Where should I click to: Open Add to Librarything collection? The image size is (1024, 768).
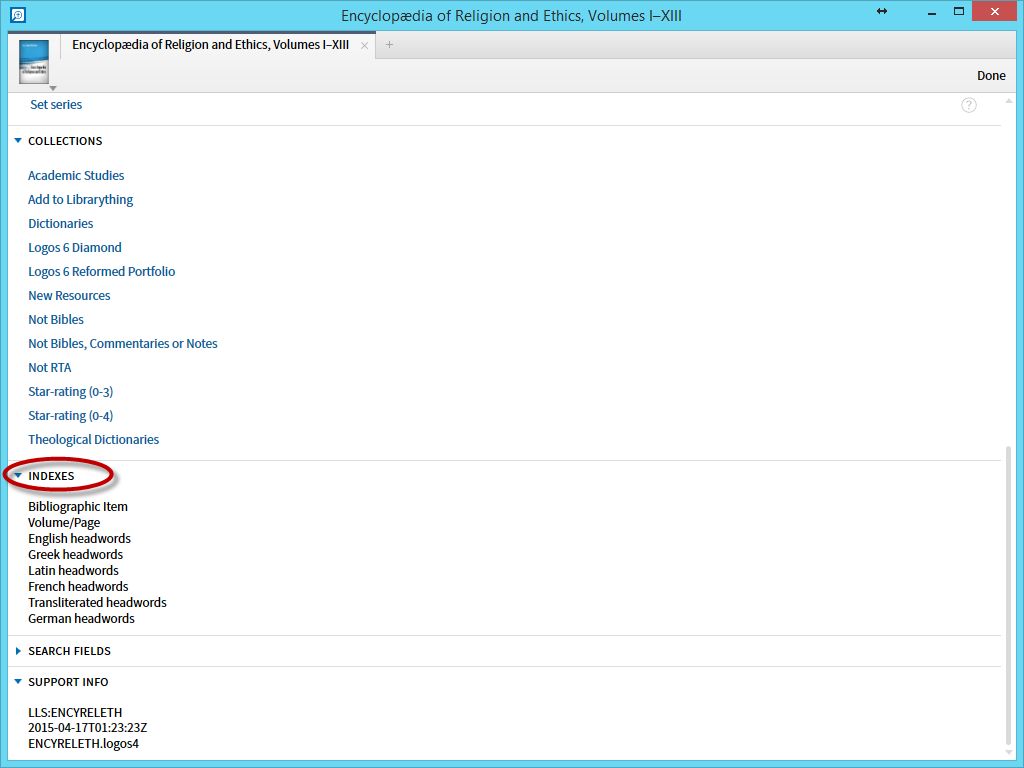click(x=80, y=200)
